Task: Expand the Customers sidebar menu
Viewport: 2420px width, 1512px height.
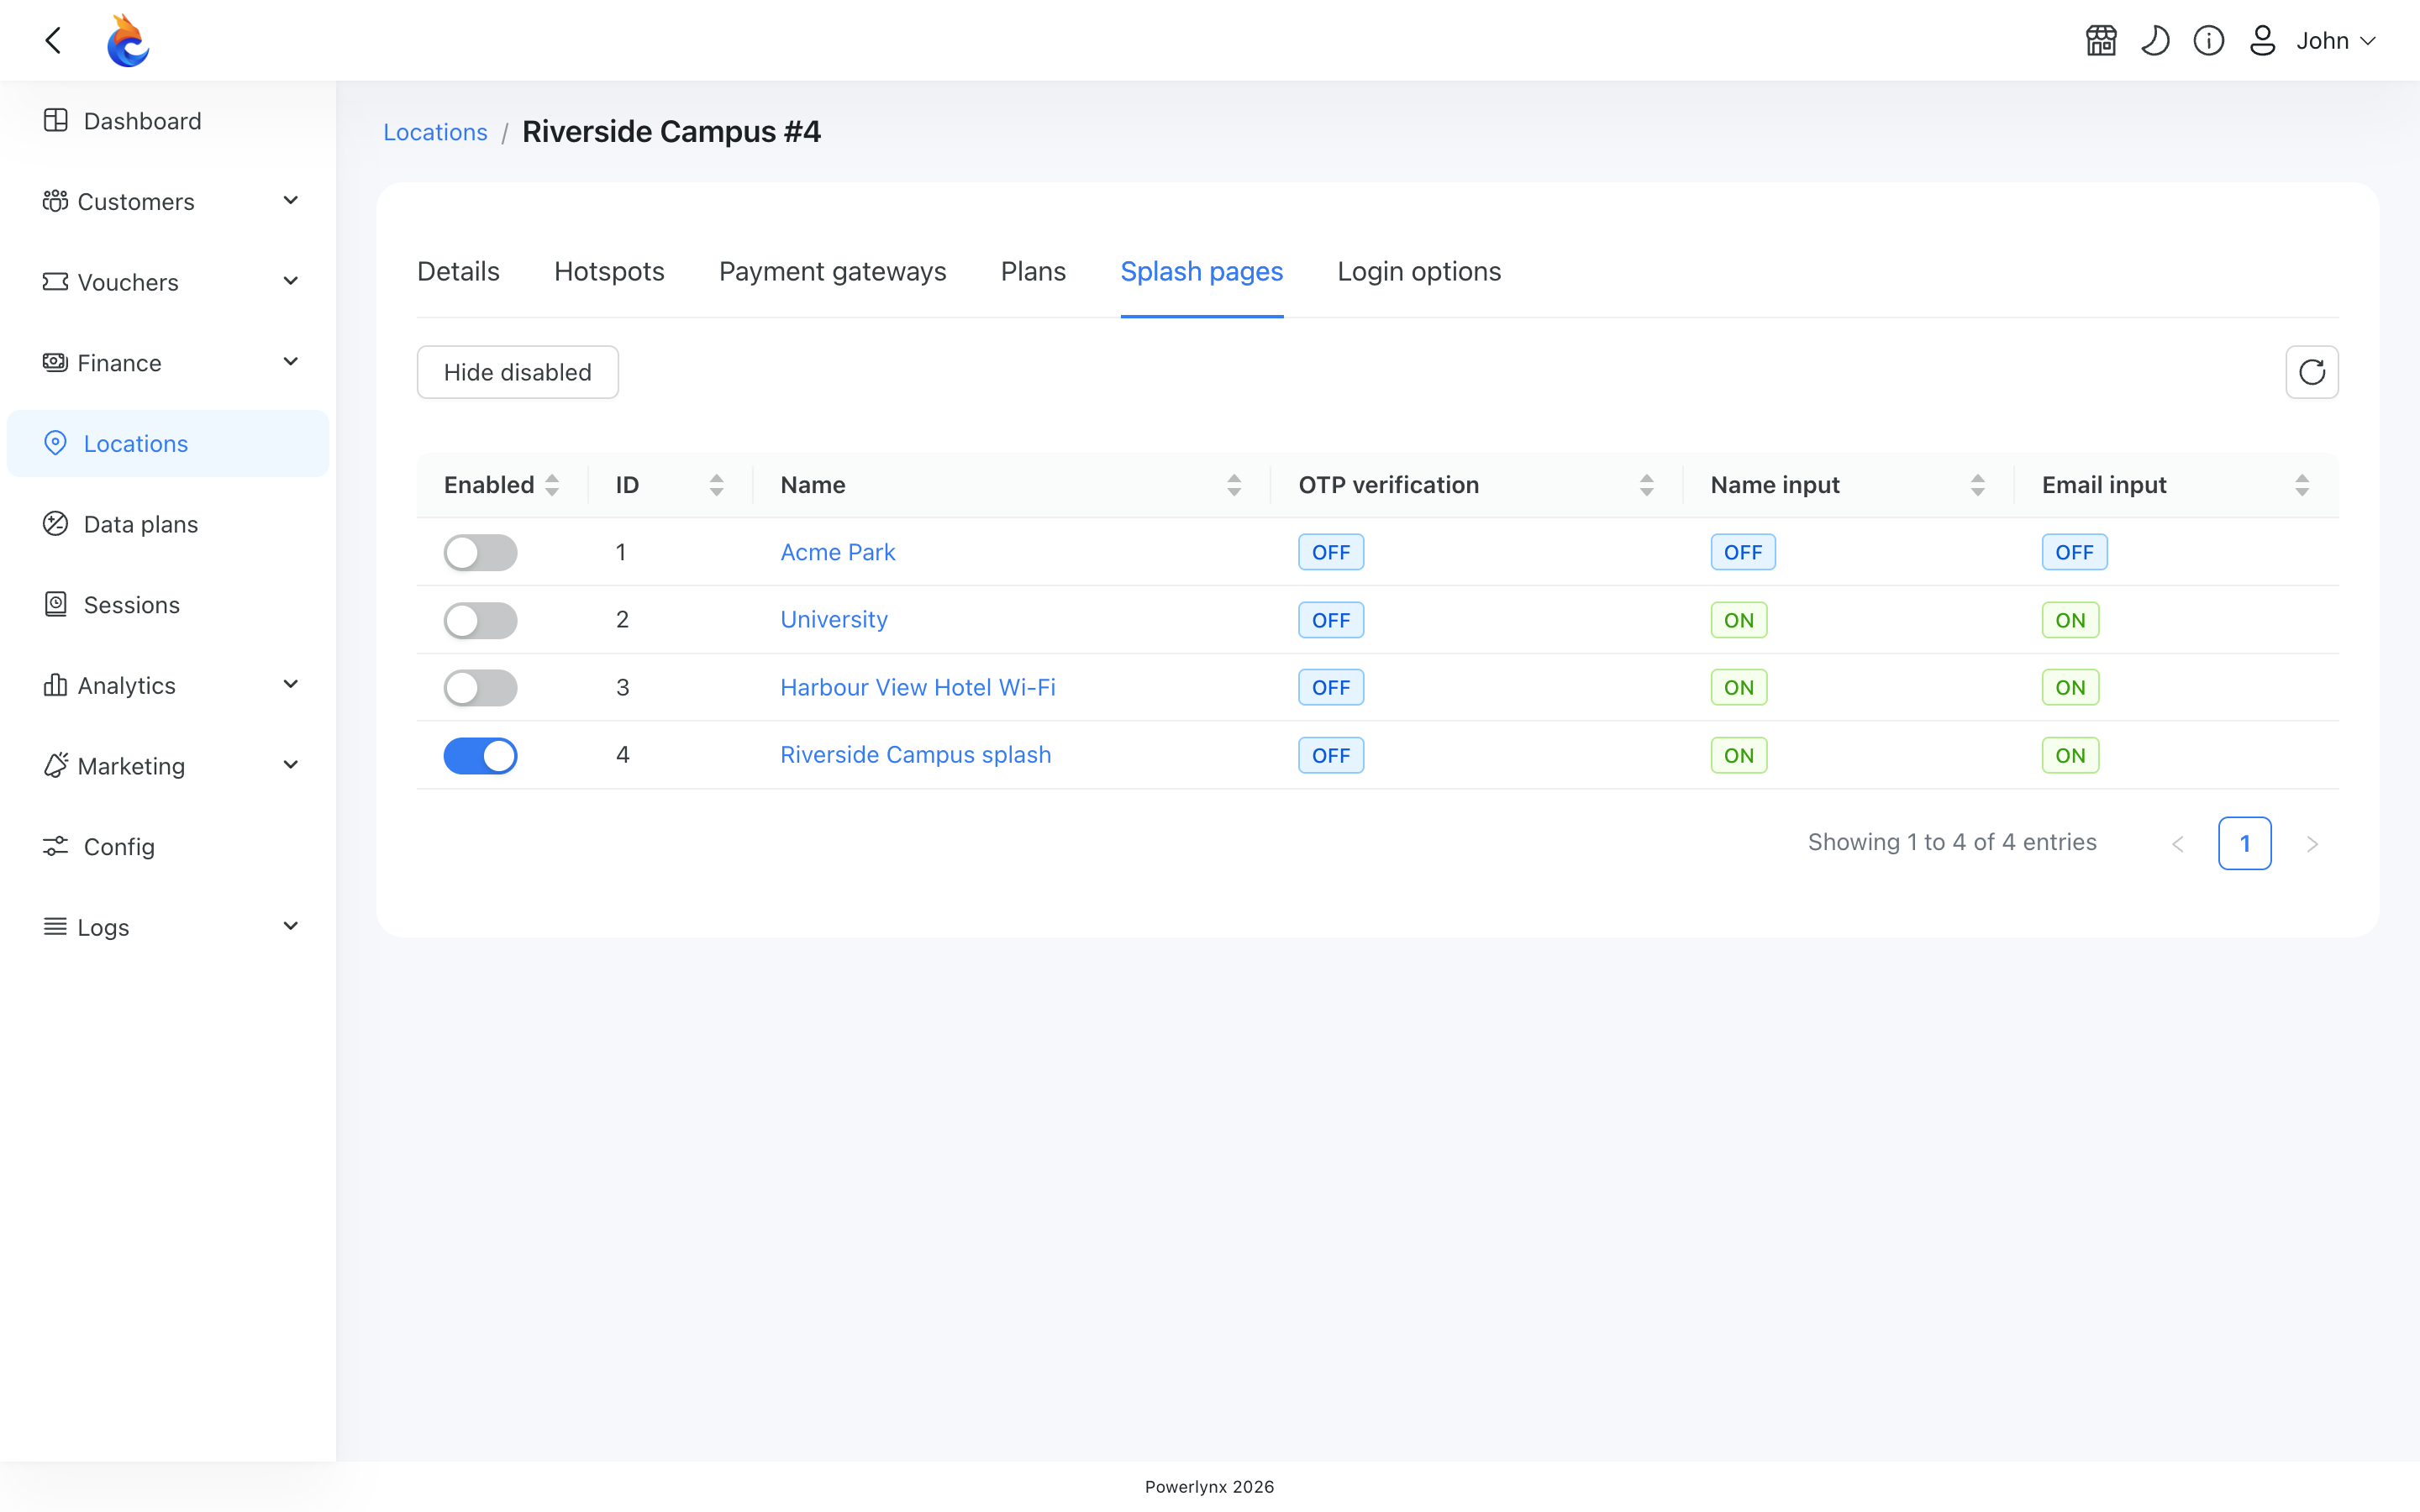Action: pos(168,201)
